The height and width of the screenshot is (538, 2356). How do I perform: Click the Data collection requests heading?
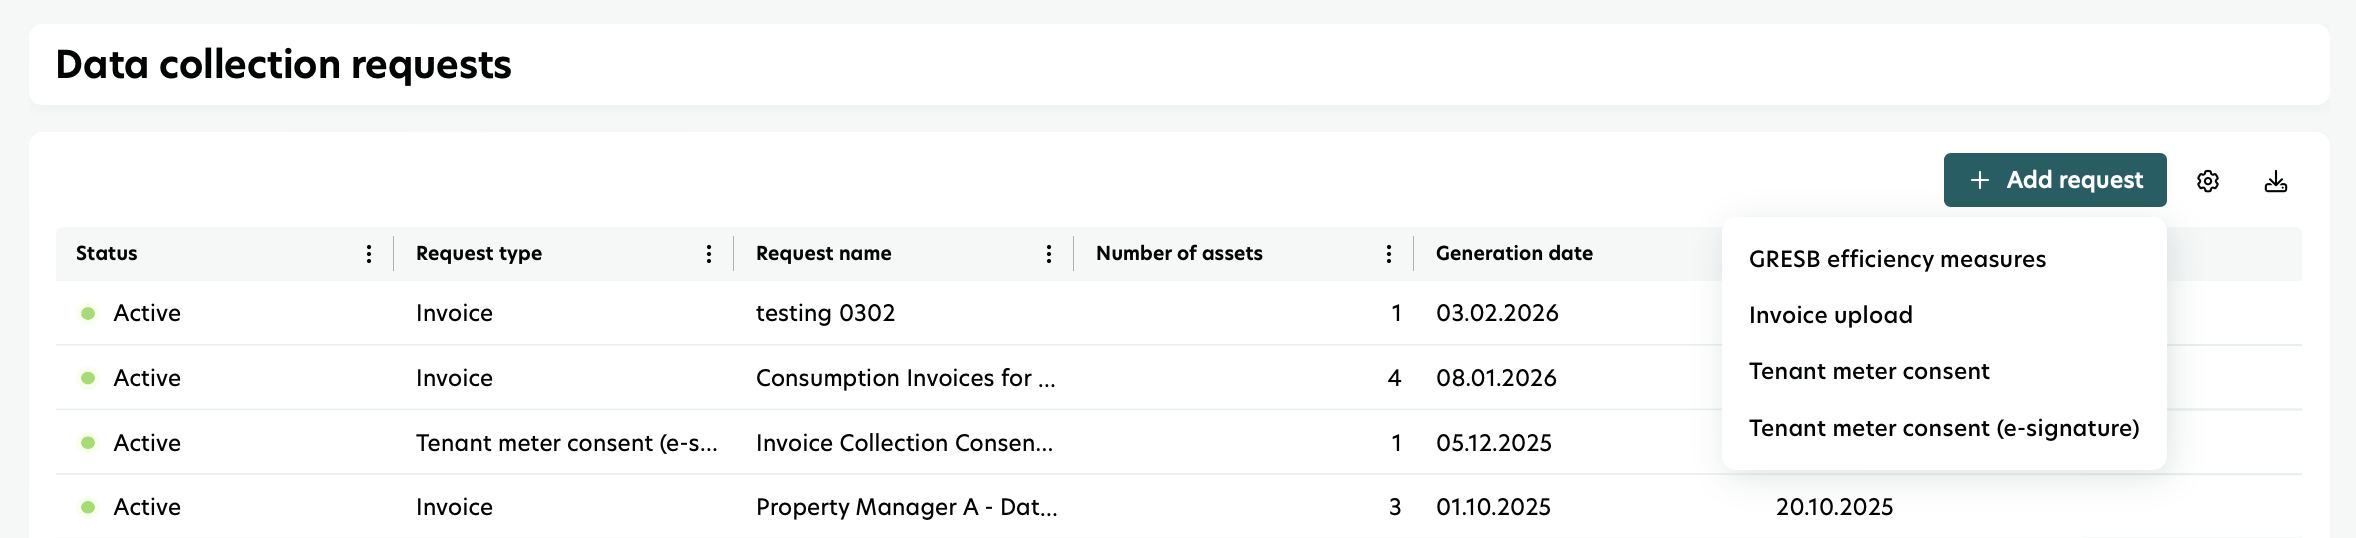284,65
